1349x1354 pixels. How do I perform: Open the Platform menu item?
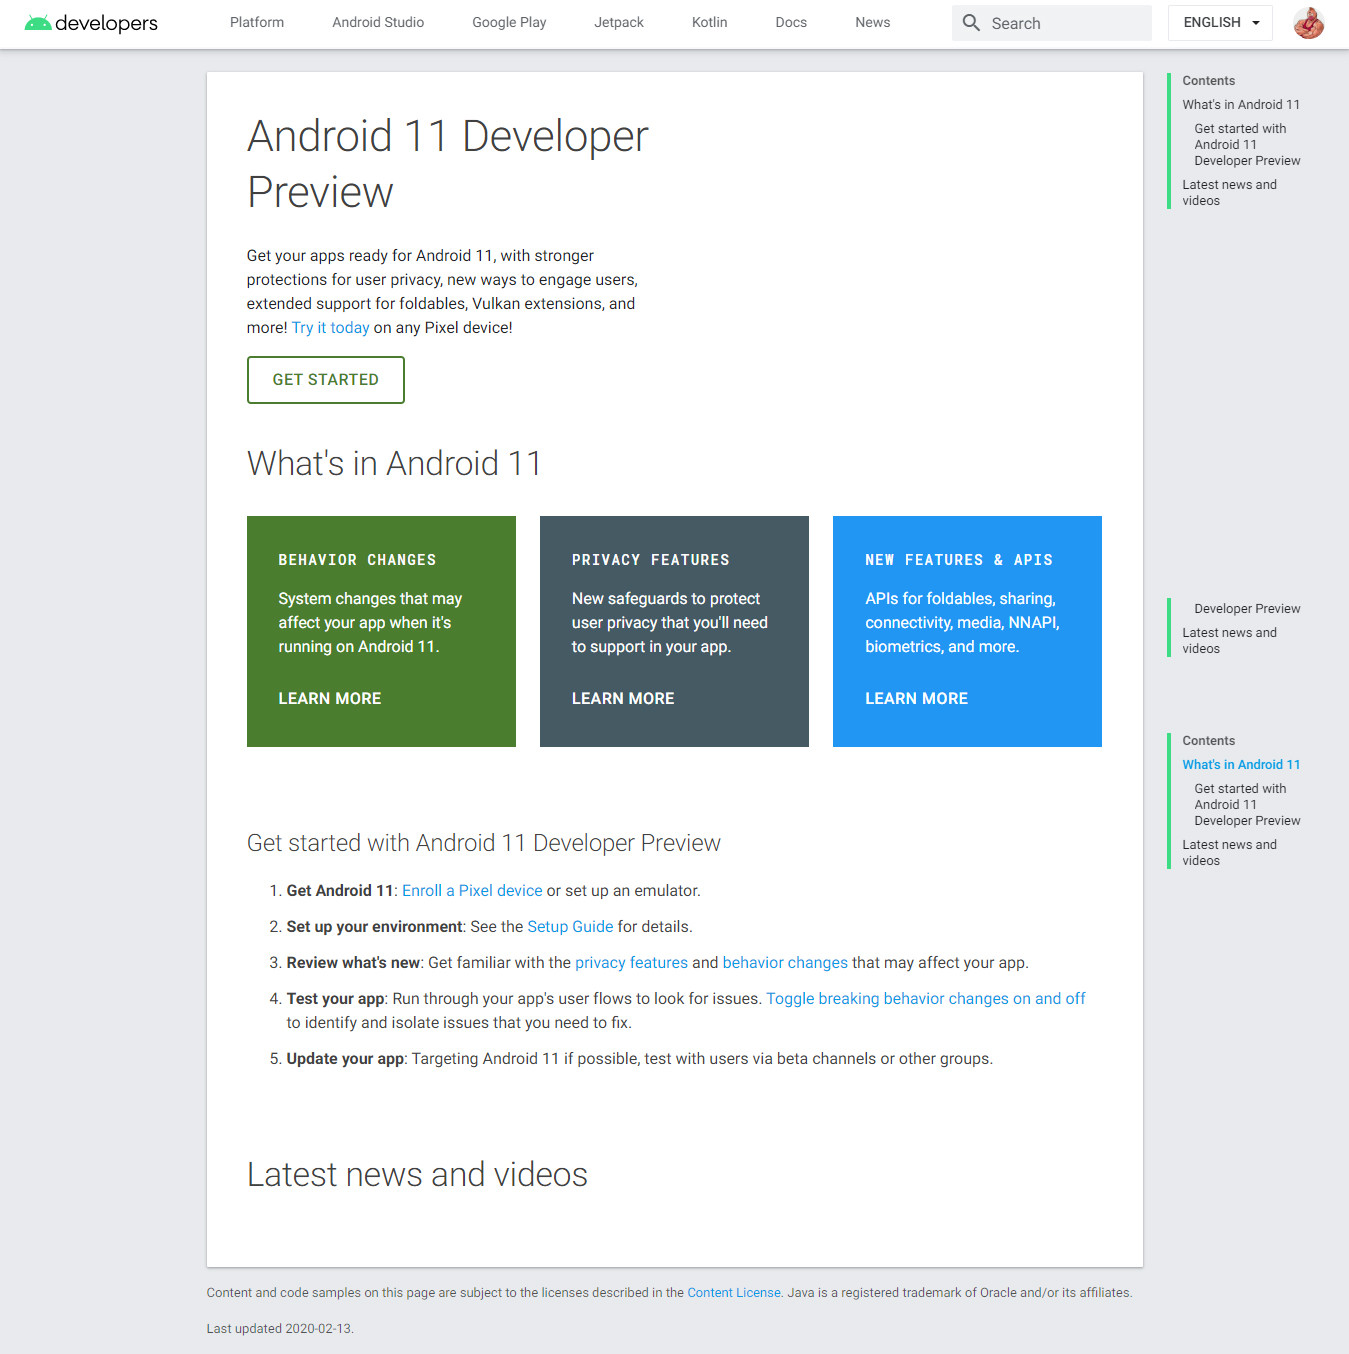[257, 23]
